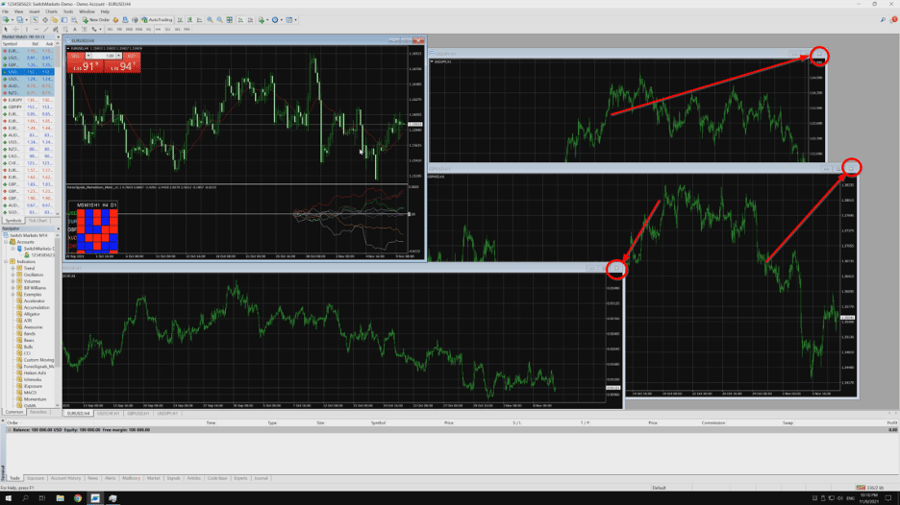Select the Cursor arrow tool
900x505 pixels.
coord(6,29)
